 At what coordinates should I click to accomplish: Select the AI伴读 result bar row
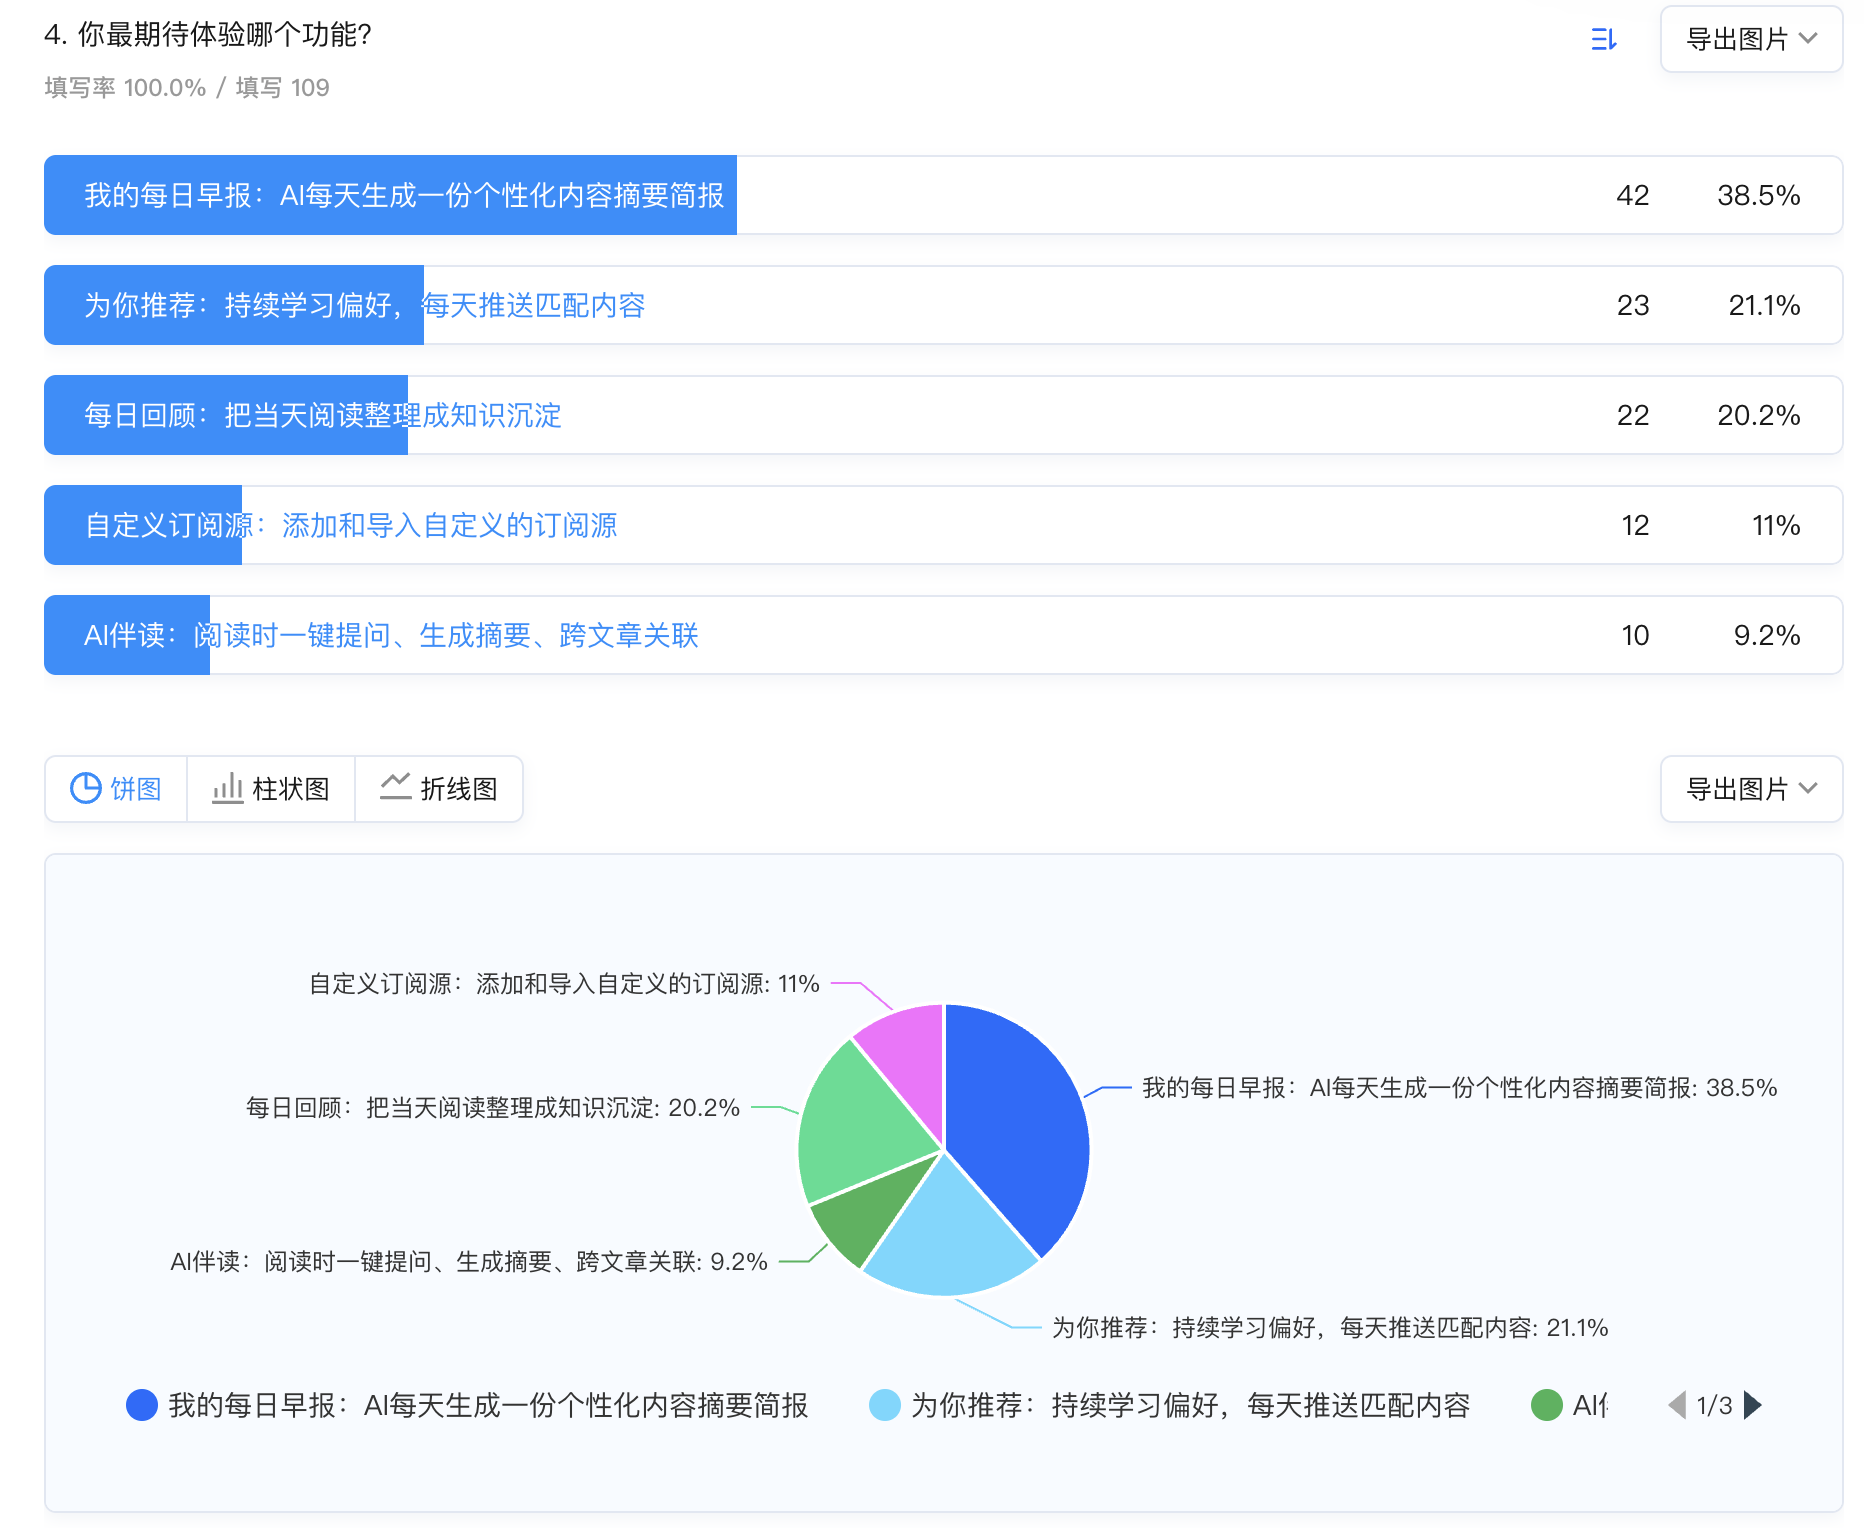(x=942, y=635)
